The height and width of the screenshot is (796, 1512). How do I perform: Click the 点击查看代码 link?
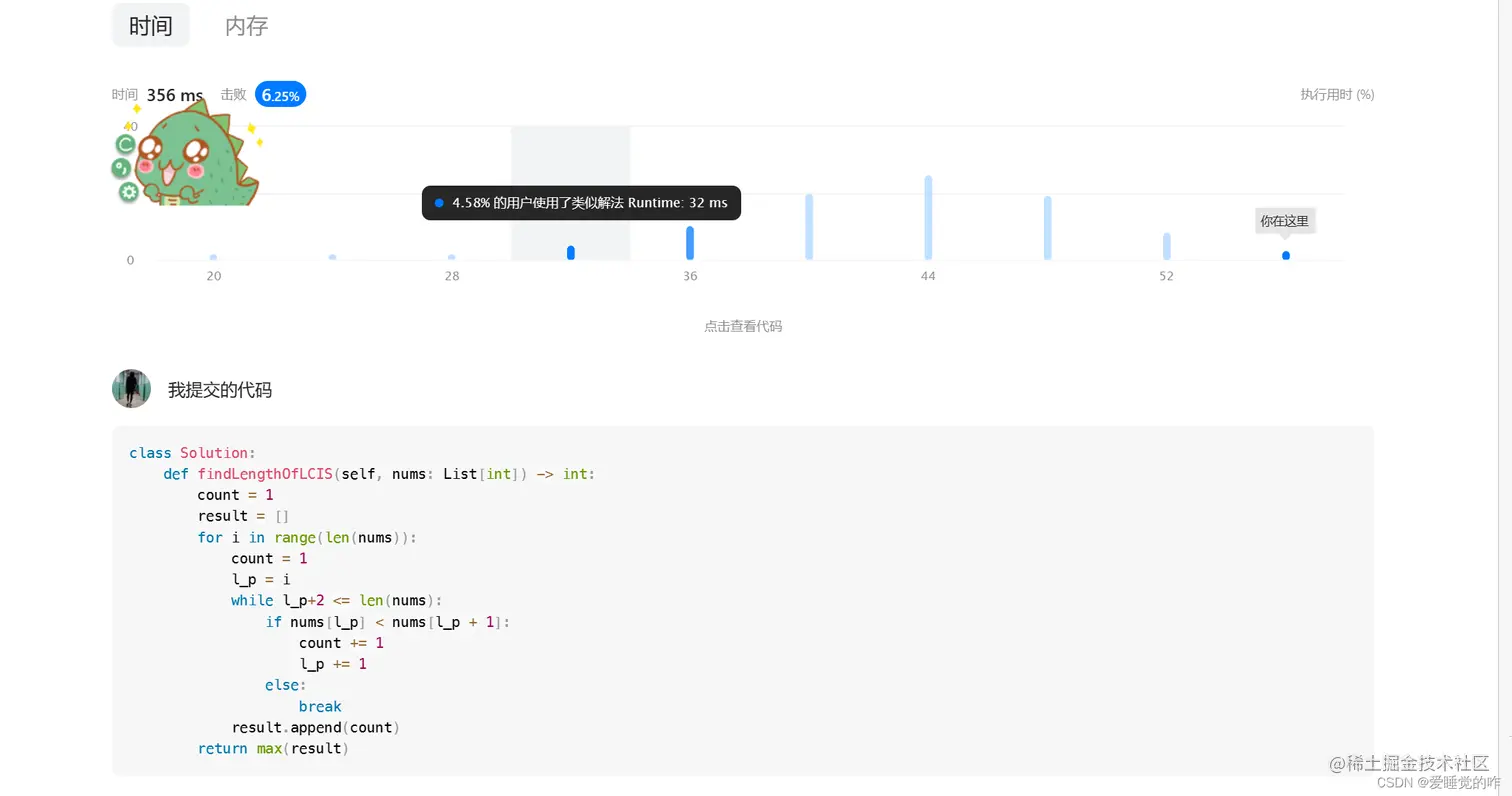point(743,326)
